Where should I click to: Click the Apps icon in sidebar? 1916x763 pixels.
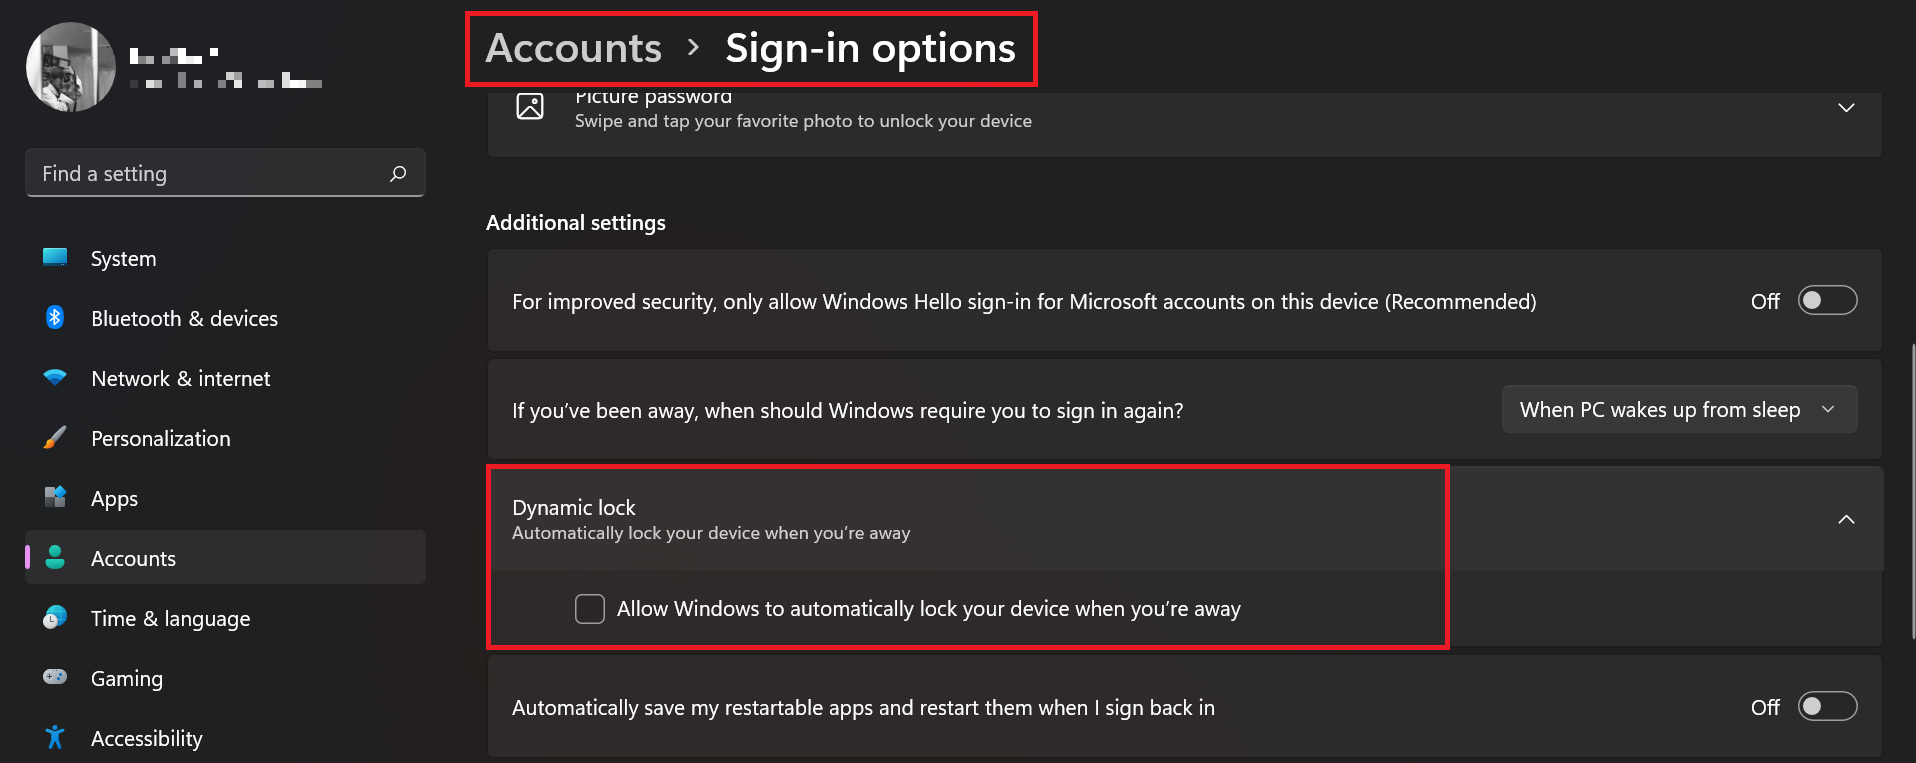pyautogui.click(x=55, y=497)
